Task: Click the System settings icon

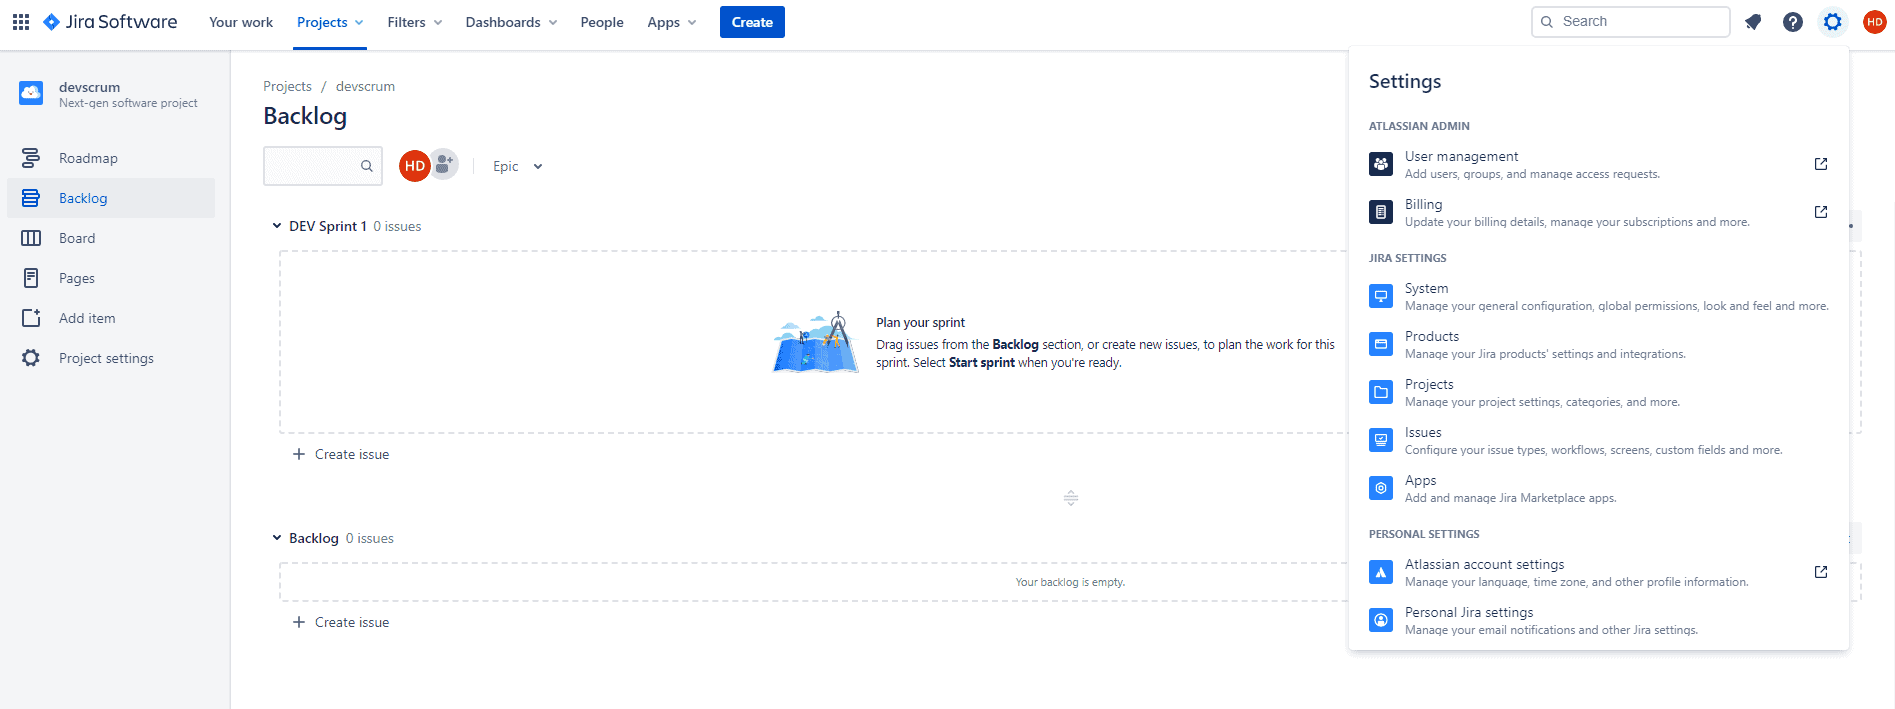Action: pyautogui.click(x=1381, y=296)
